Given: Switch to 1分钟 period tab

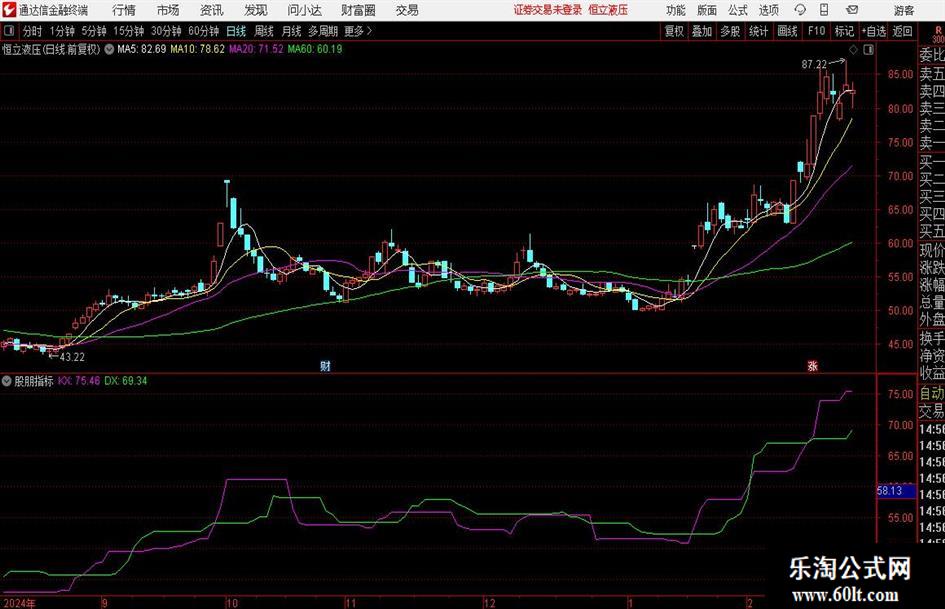Looking at the screenshot, I should coord(62,31).
